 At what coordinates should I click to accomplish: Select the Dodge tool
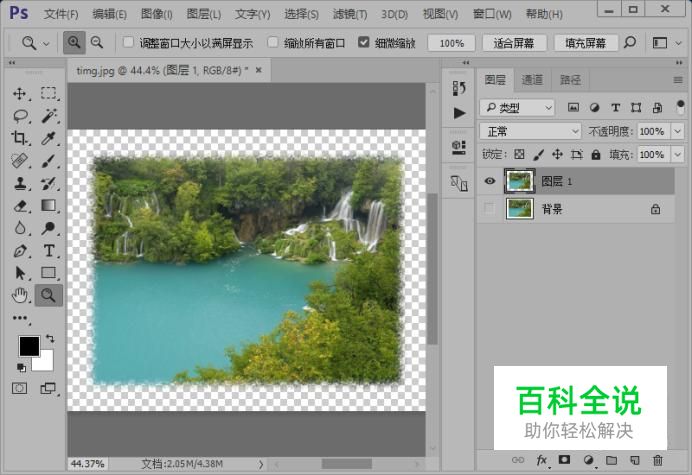(49, 228)
